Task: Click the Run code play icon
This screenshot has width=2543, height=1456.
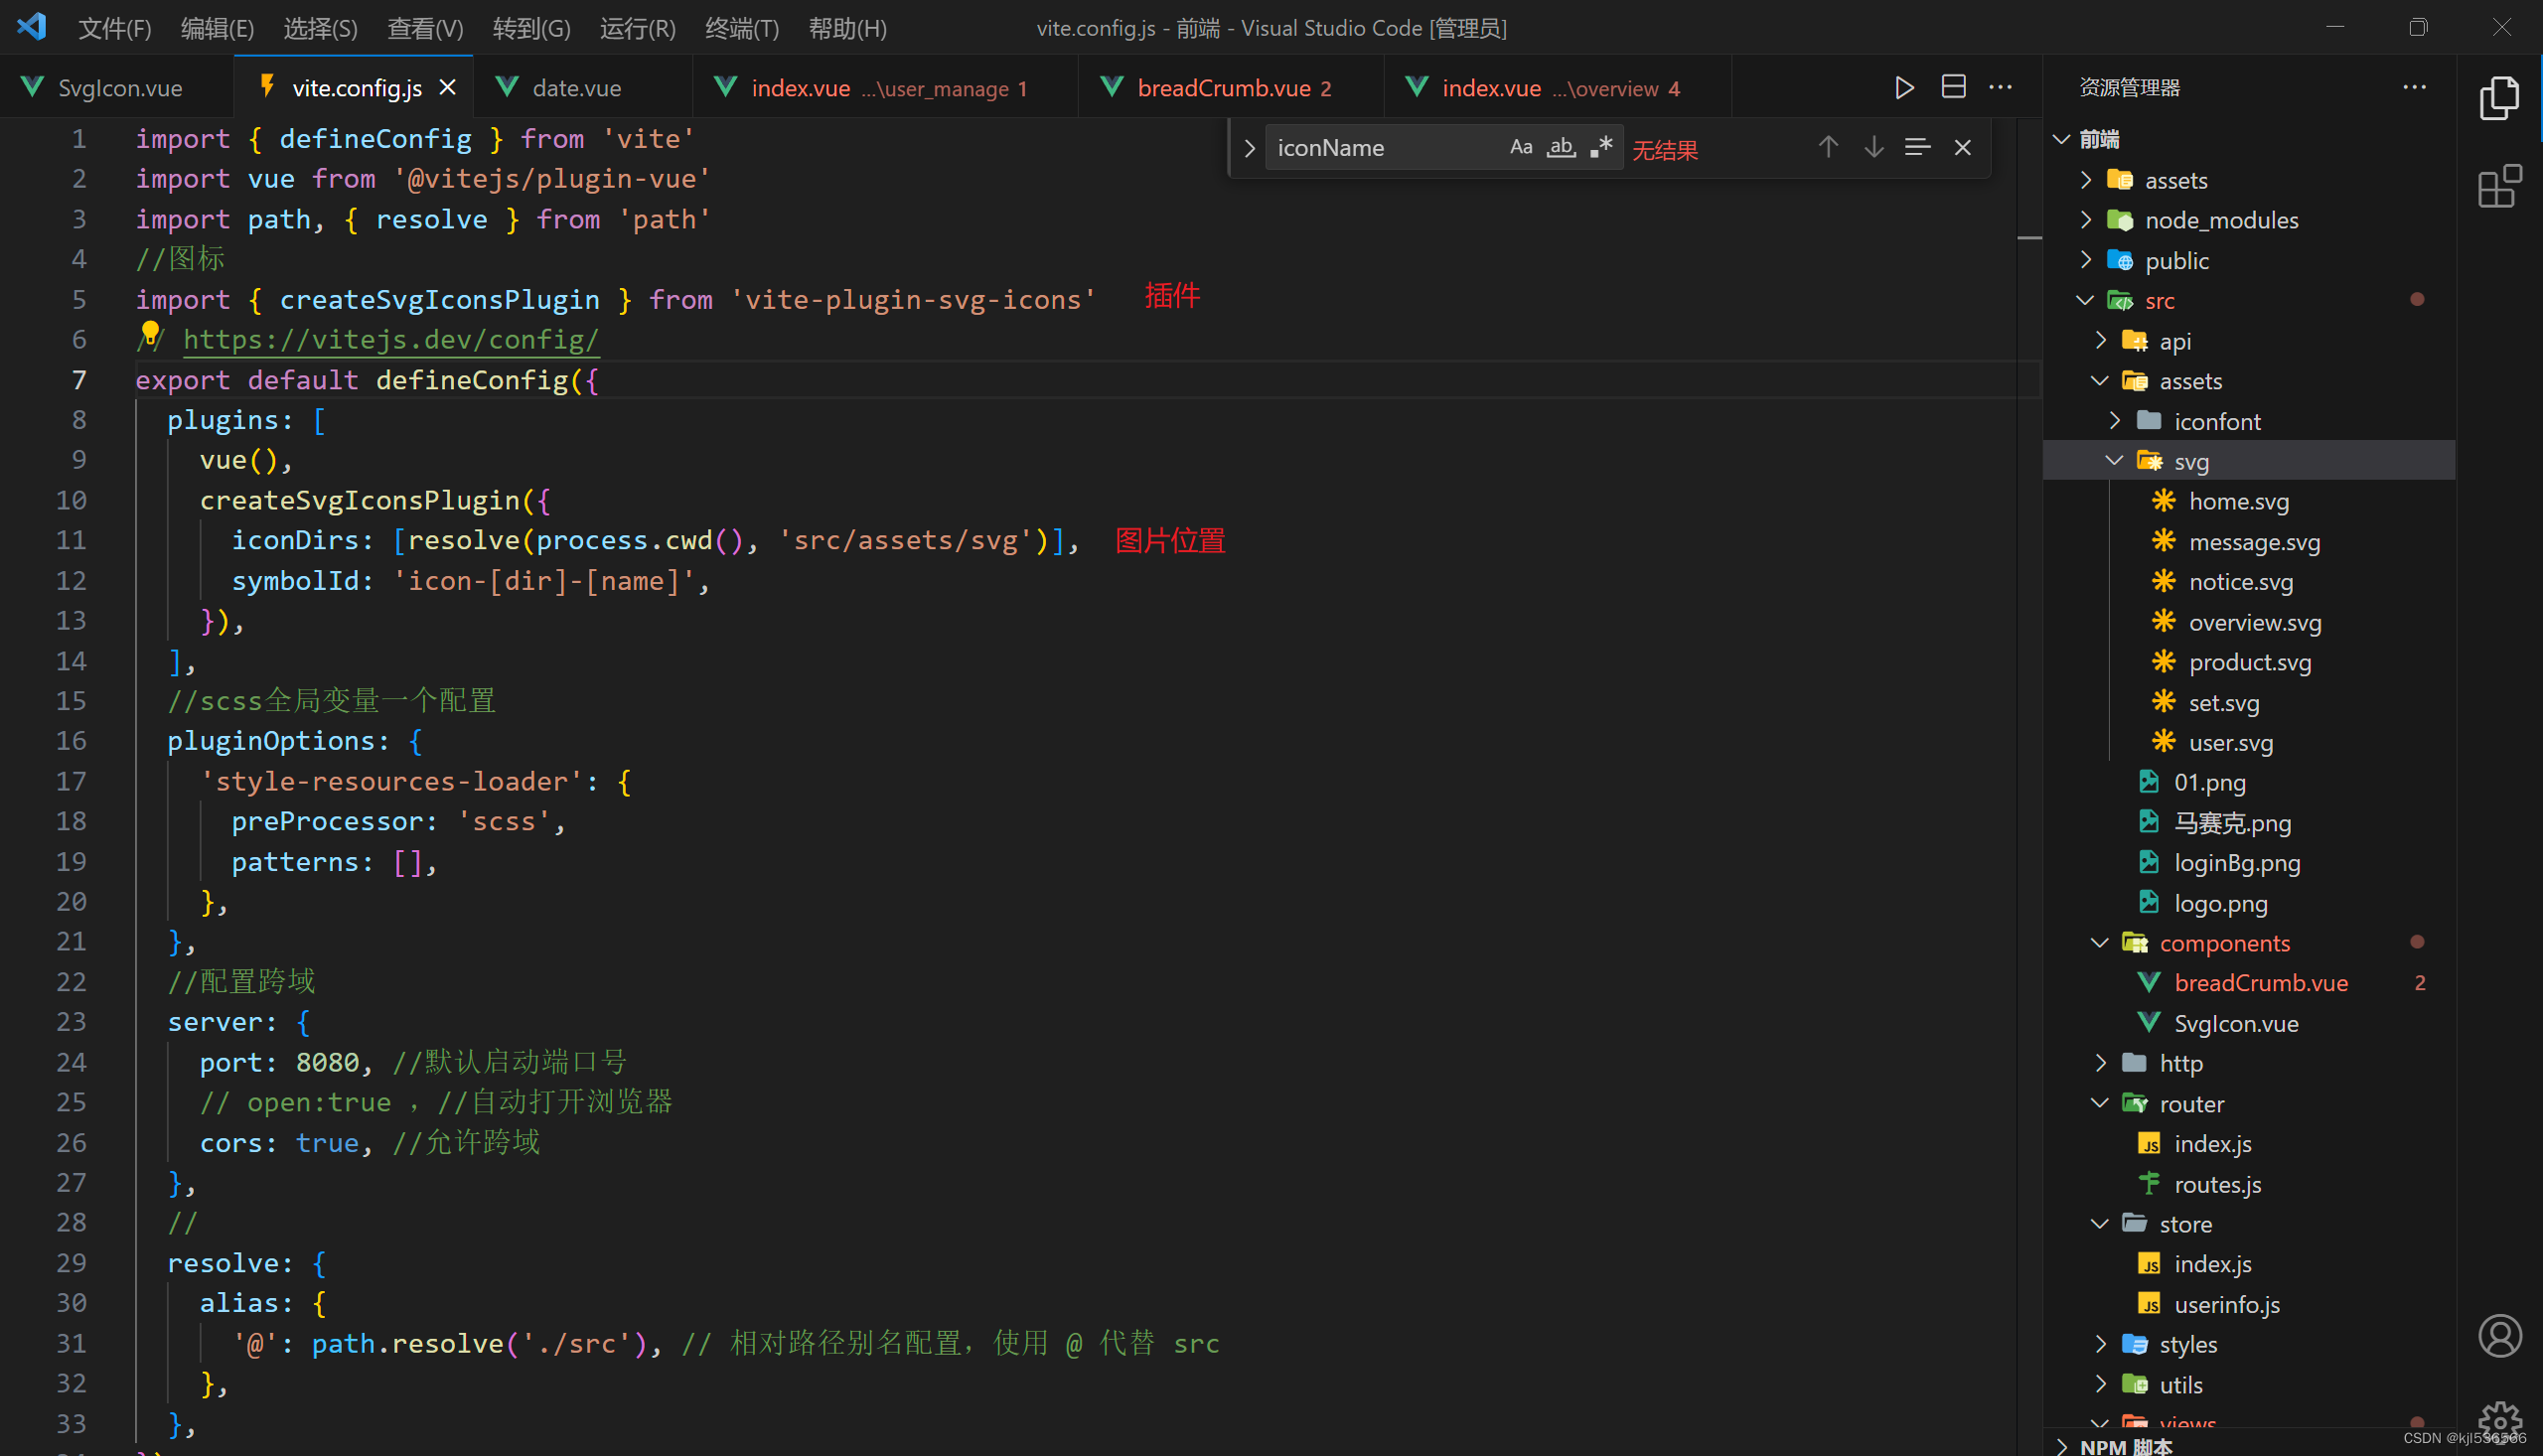Action: tap(1904, 88)
